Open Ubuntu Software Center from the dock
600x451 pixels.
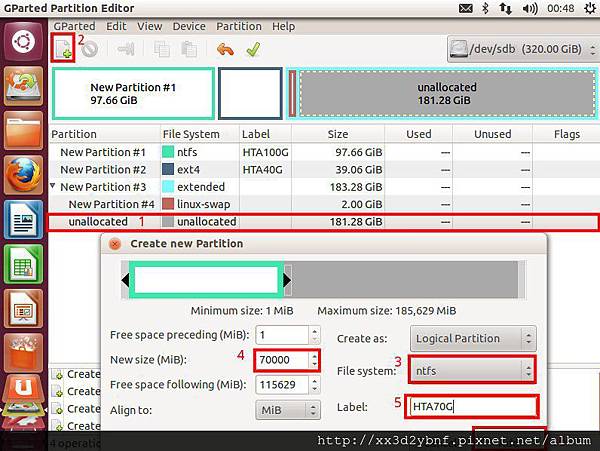23,353
